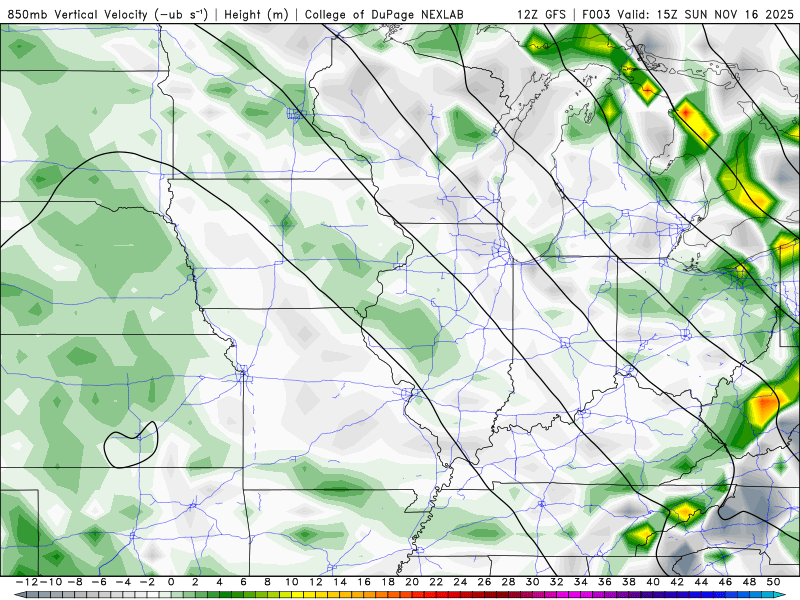Select the '10' color scale label
The image size is (800, 600).
click(291, 582)
